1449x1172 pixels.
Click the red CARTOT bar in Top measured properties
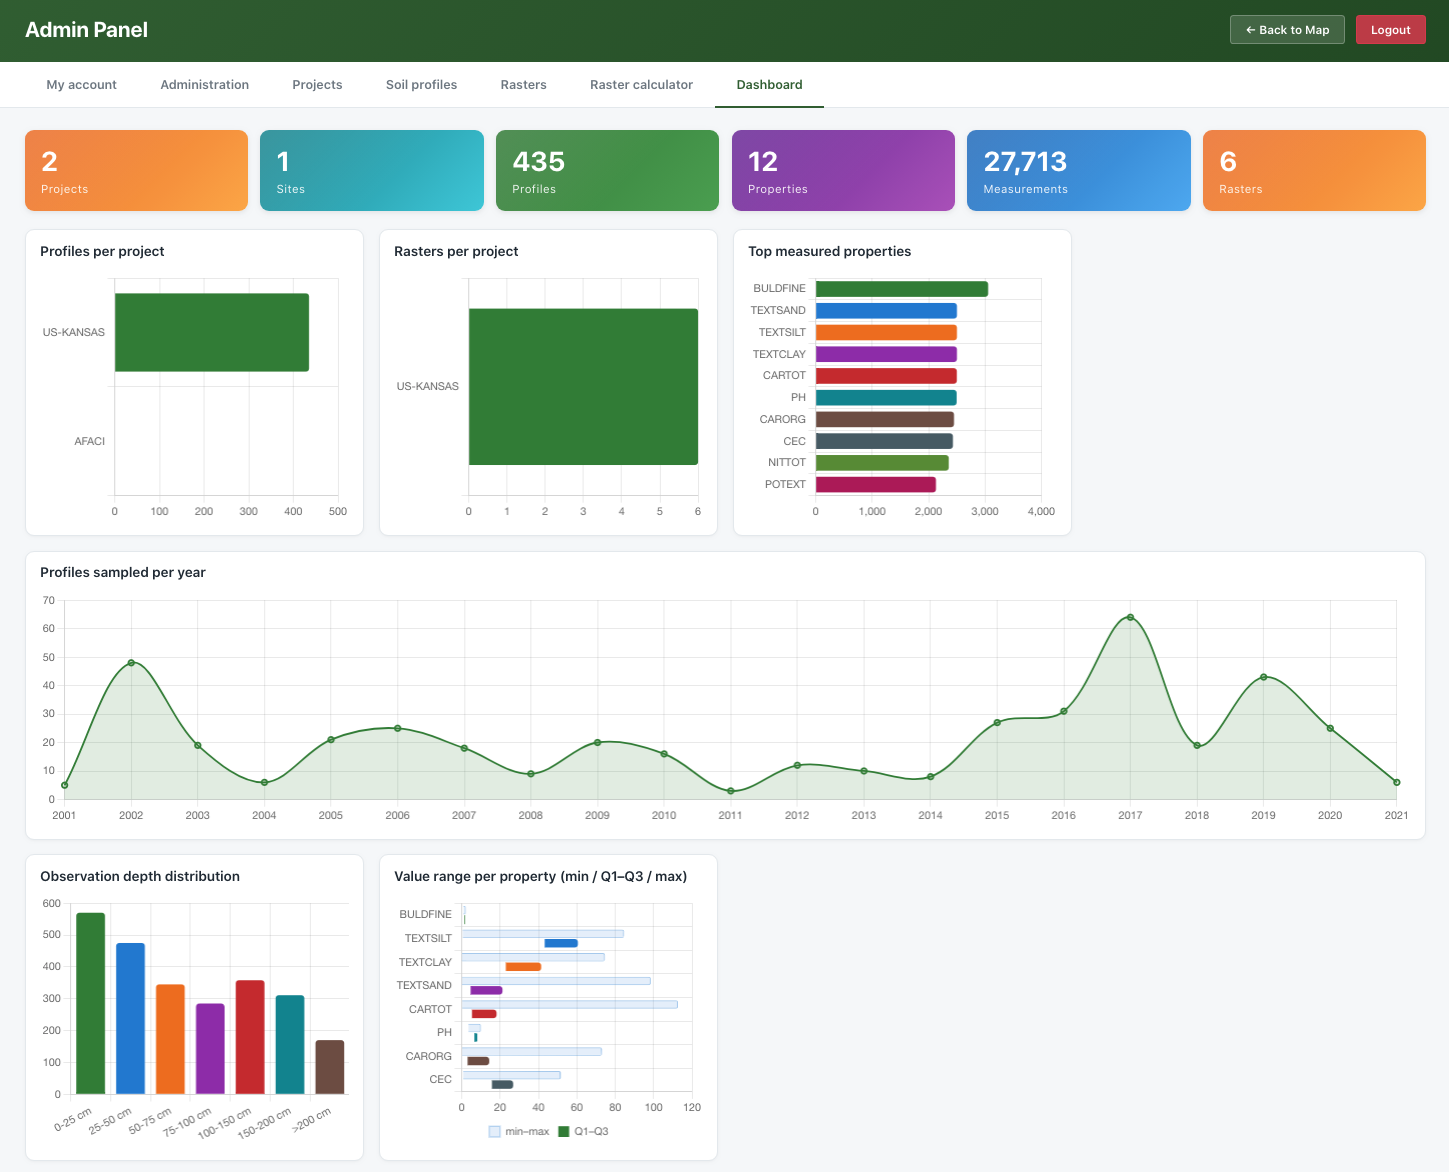886,376
